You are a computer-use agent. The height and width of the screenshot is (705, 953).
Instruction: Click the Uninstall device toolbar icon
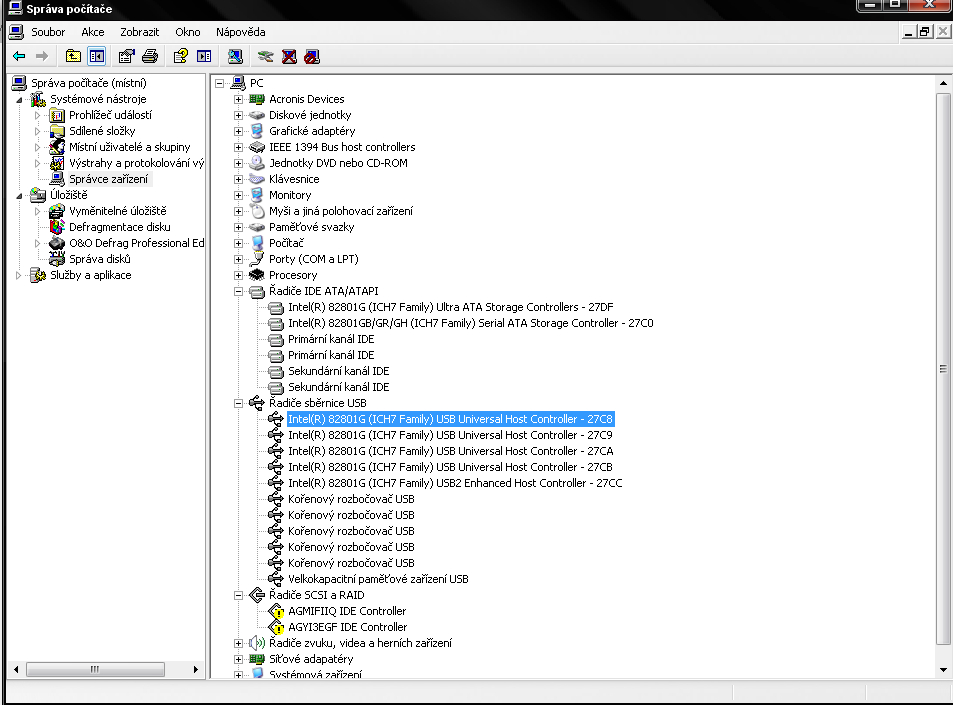click(289, 56)
